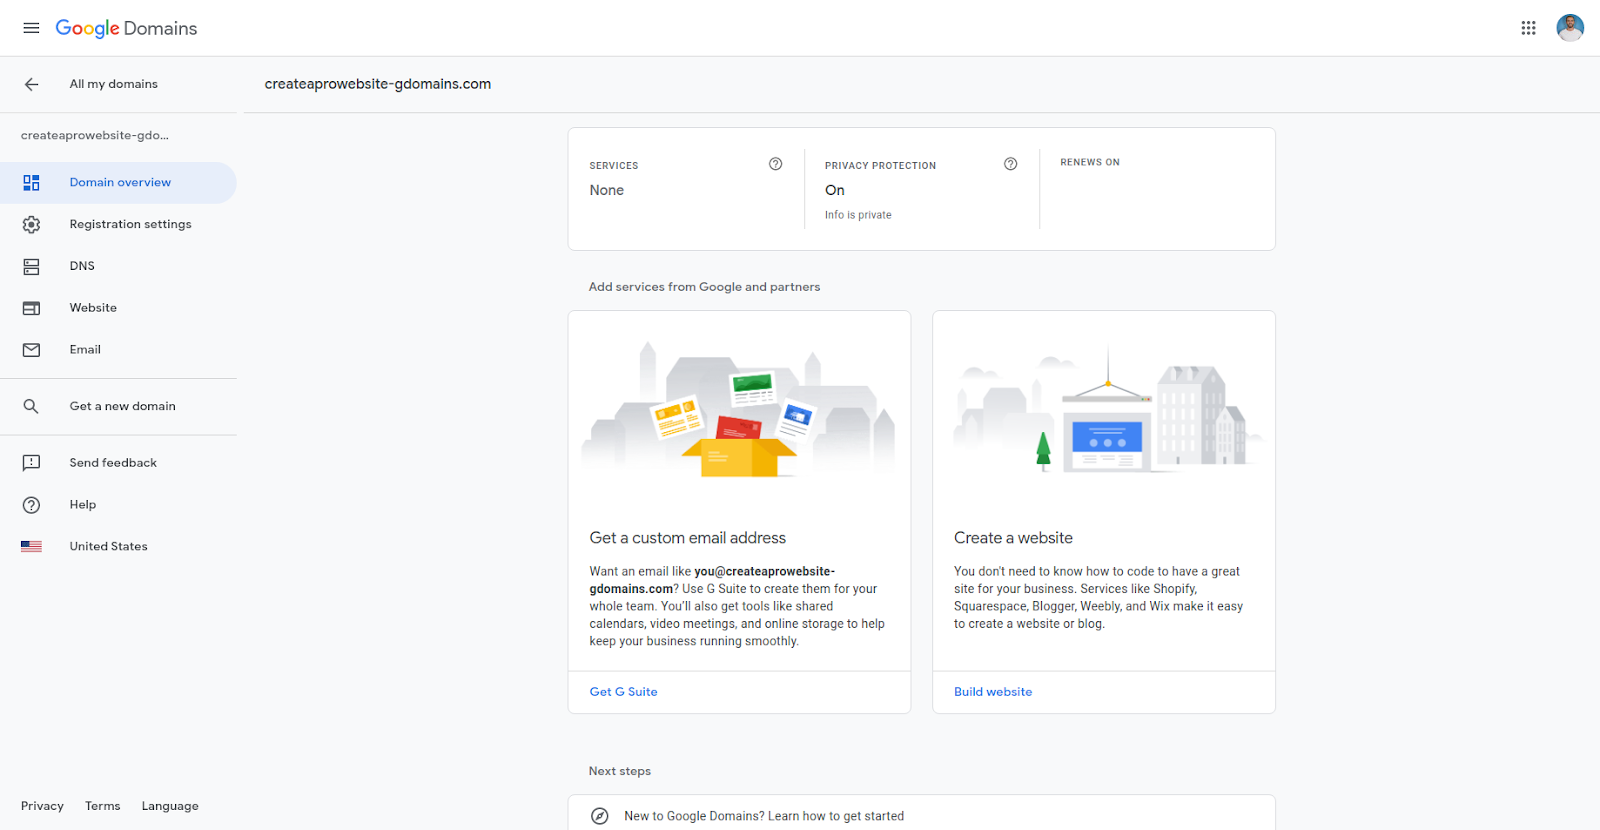Click the Privacy Protection status On

pyautogui.click(x=835, y=190)
